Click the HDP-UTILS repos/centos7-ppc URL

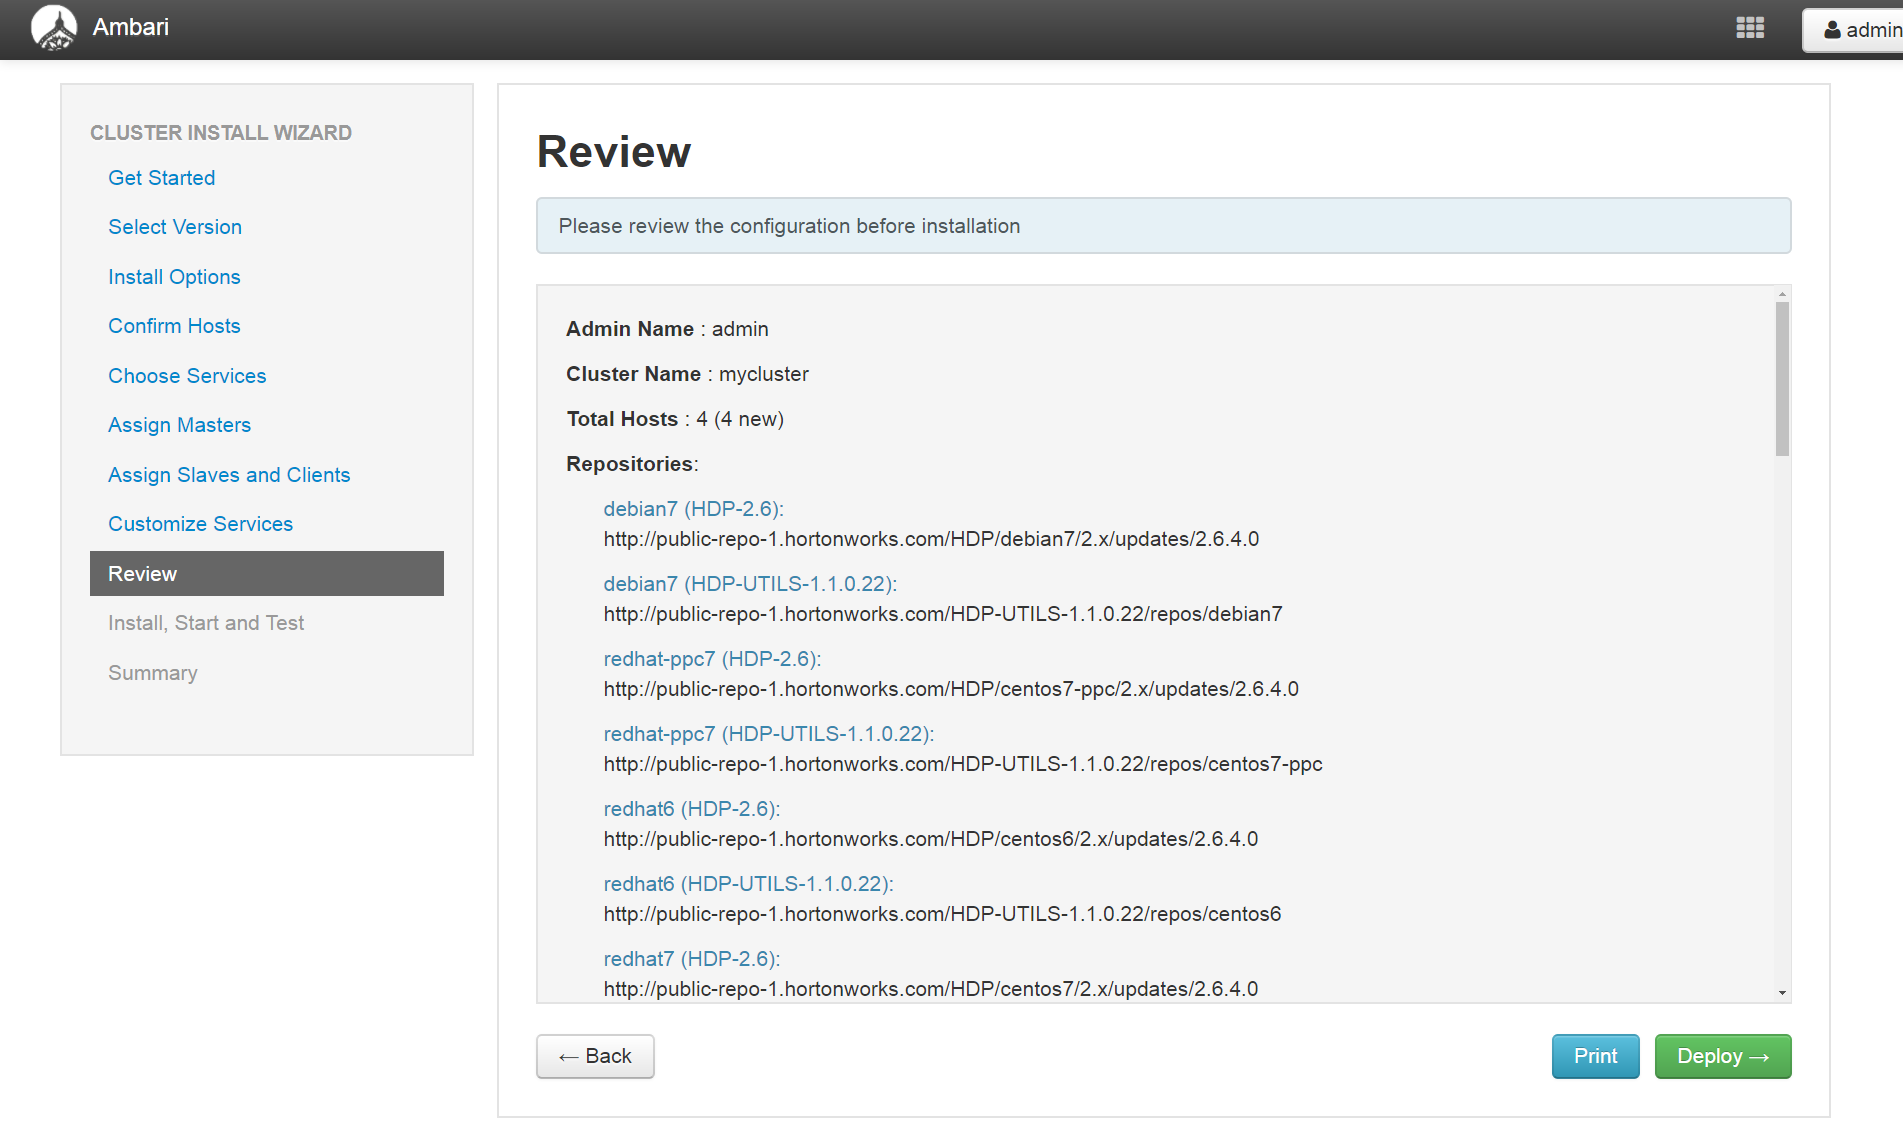pos(963,764)
